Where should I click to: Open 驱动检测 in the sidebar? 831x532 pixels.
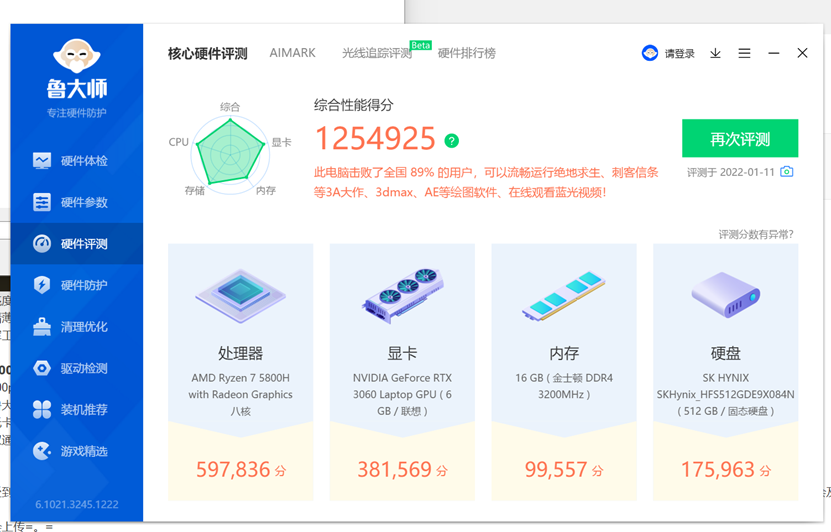coord(77,368)
